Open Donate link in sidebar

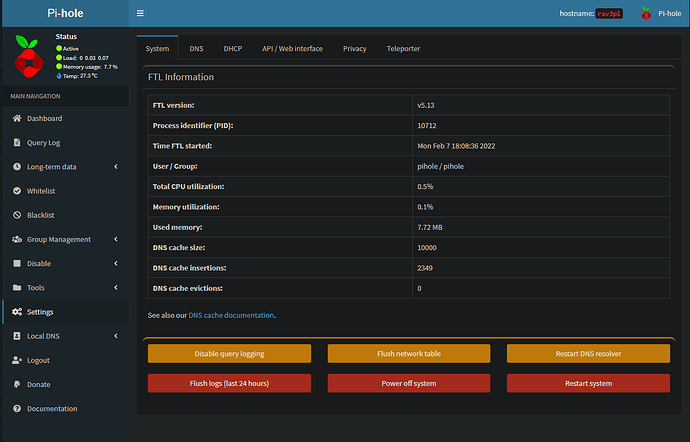pos(65,384)
